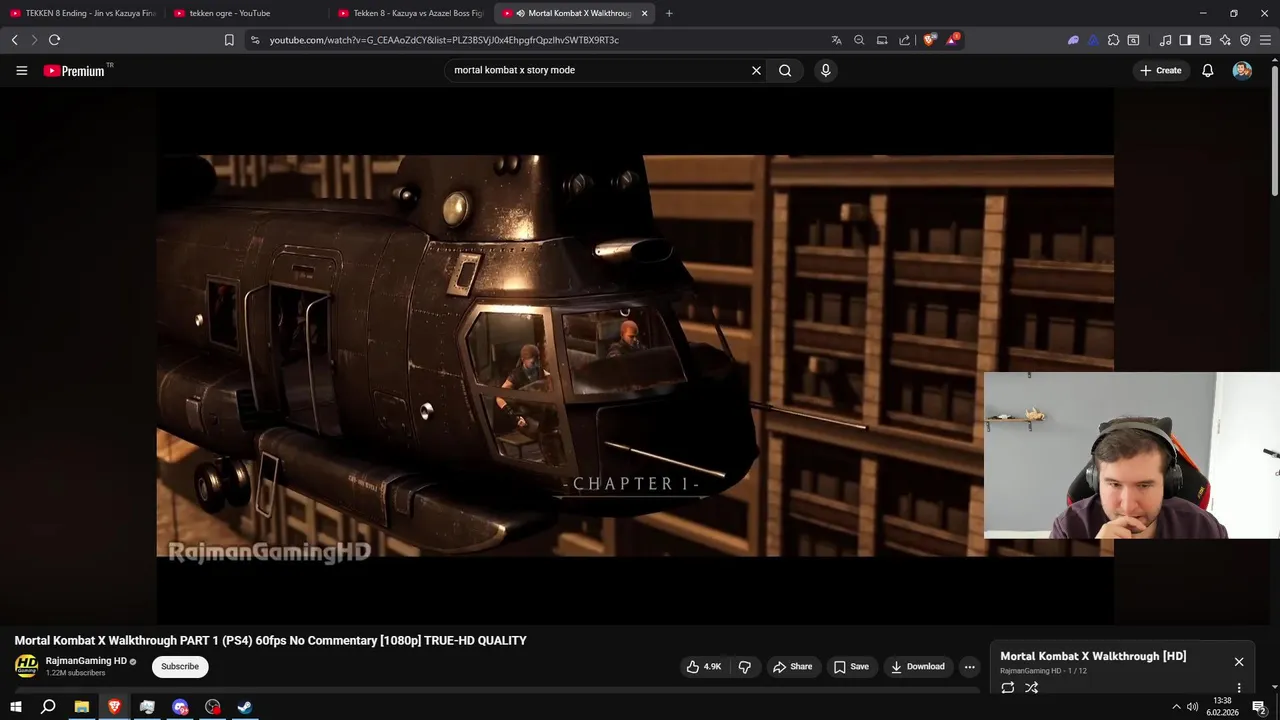The image size is (1280, 720).
Task: Open the Windows notification center
Action: click(1259, 707)
